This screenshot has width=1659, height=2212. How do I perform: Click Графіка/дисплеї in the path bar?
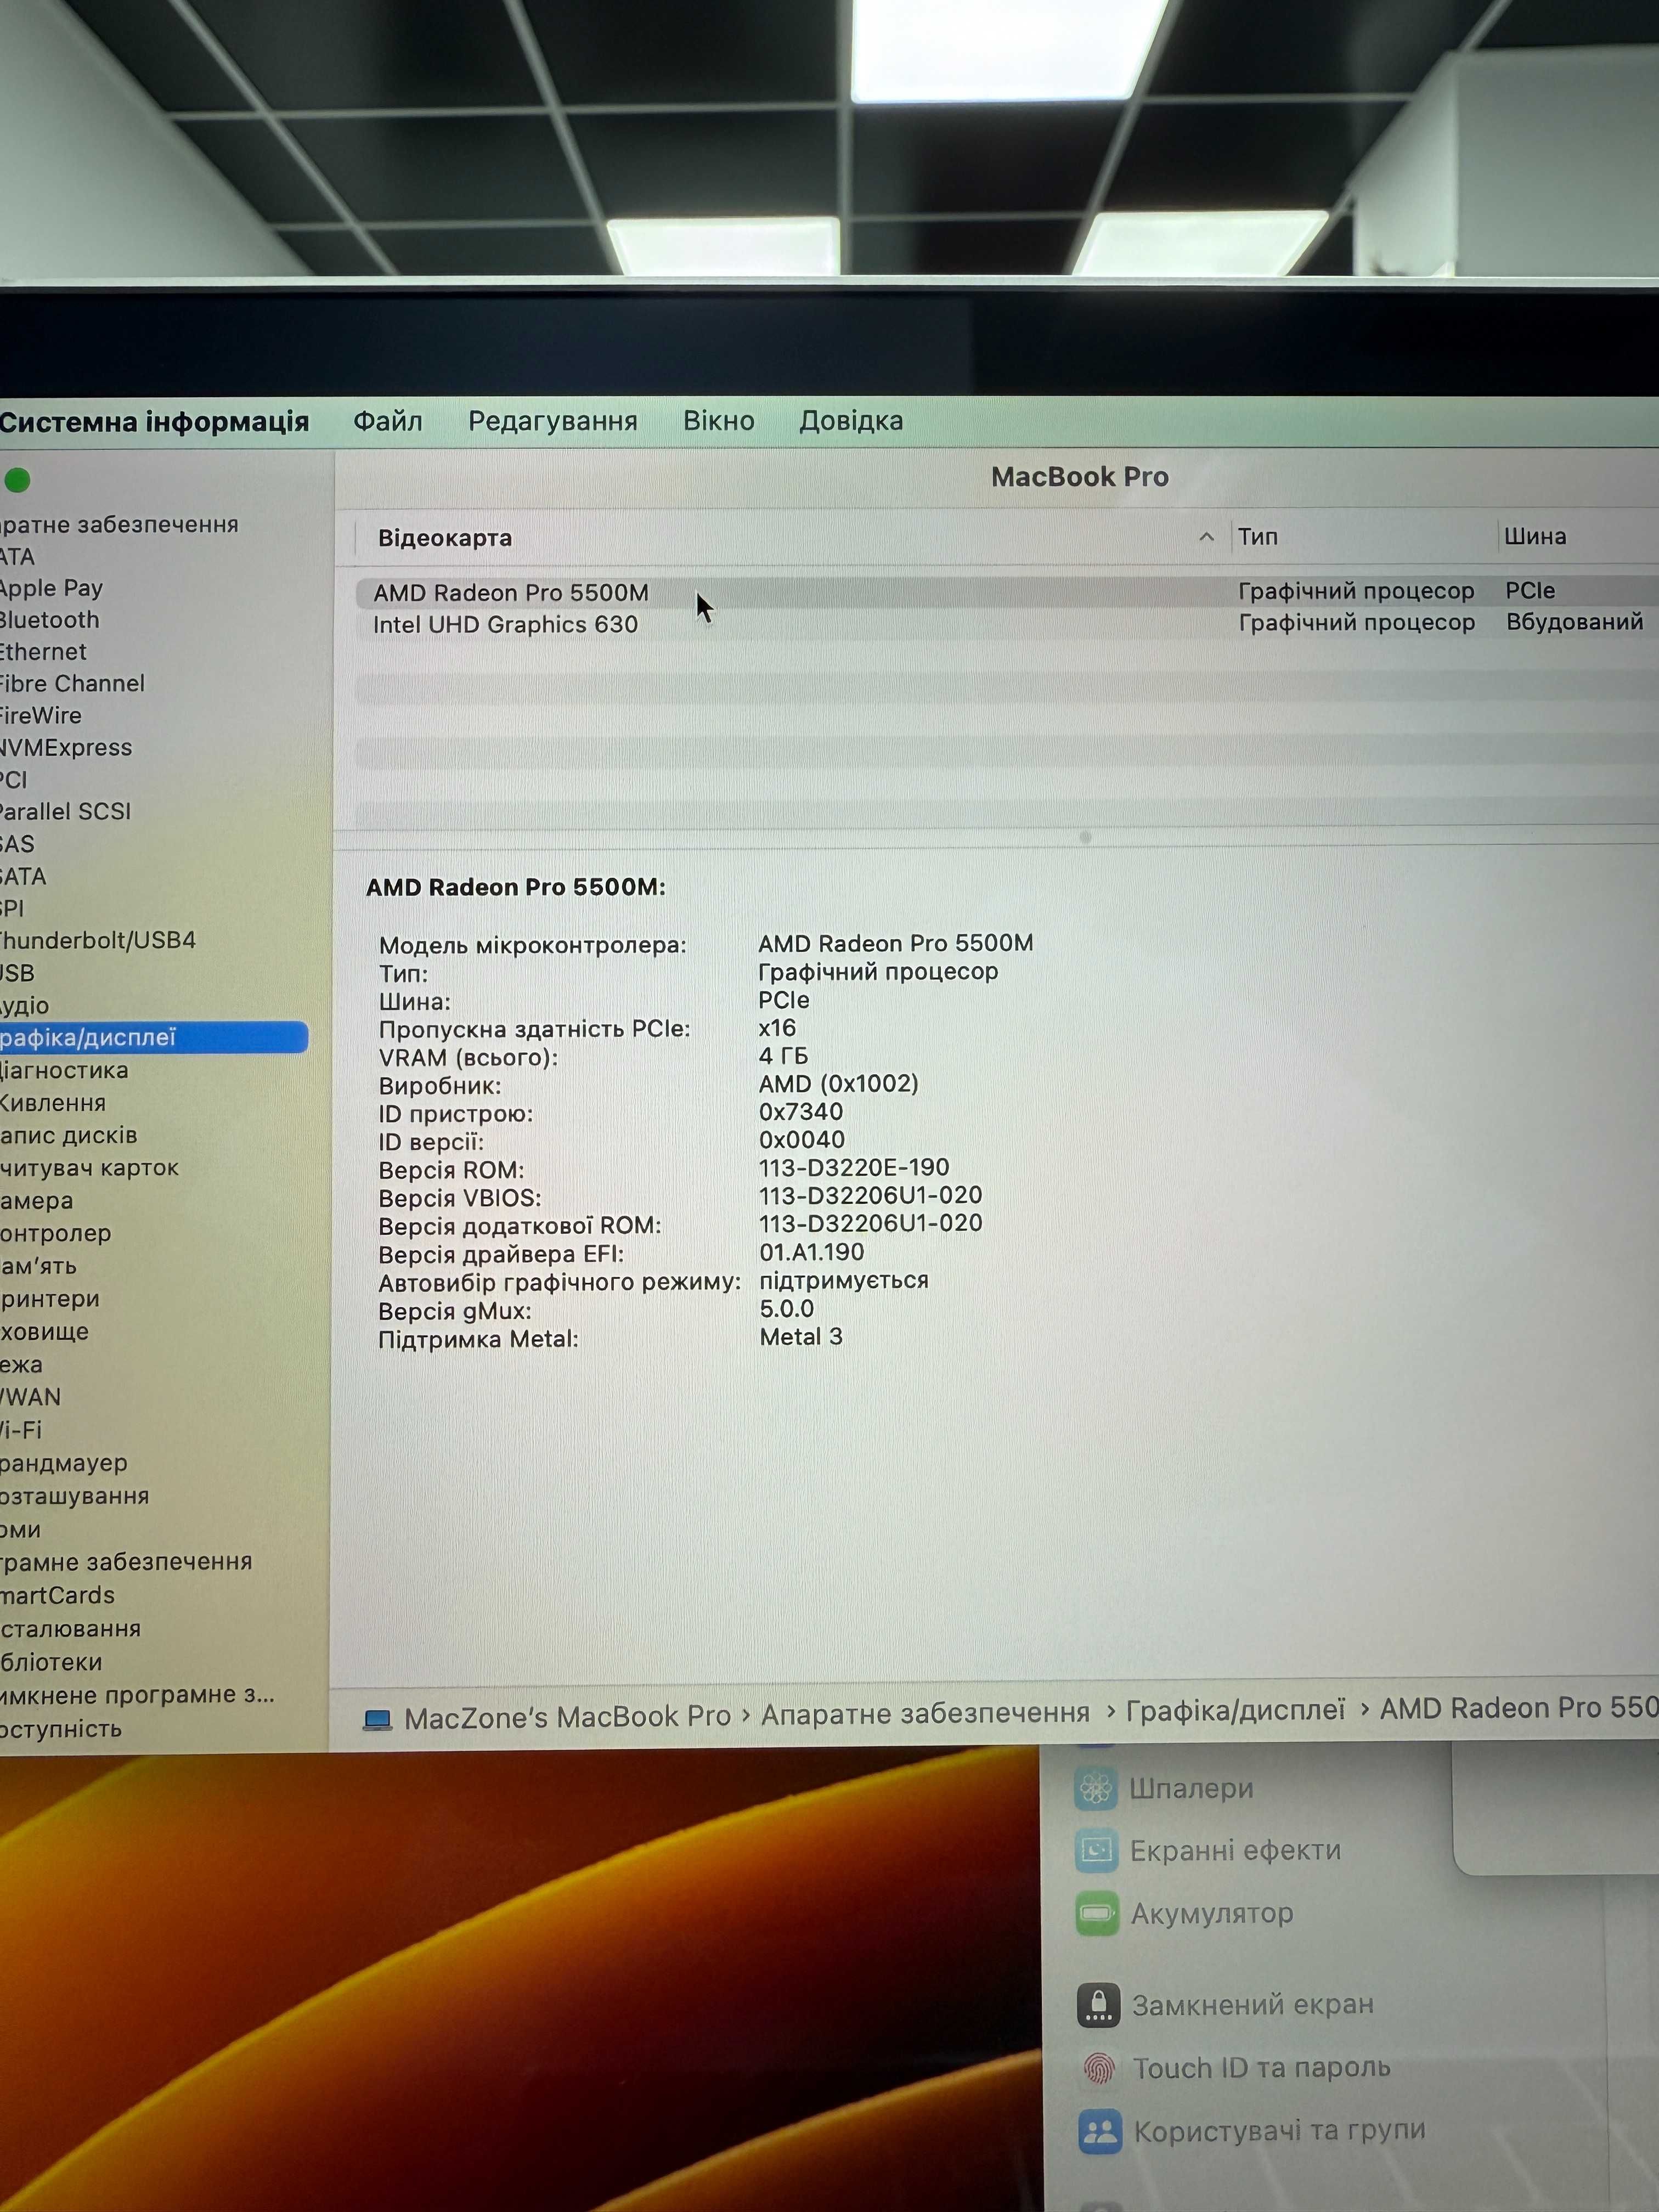click(1235, 1710)
